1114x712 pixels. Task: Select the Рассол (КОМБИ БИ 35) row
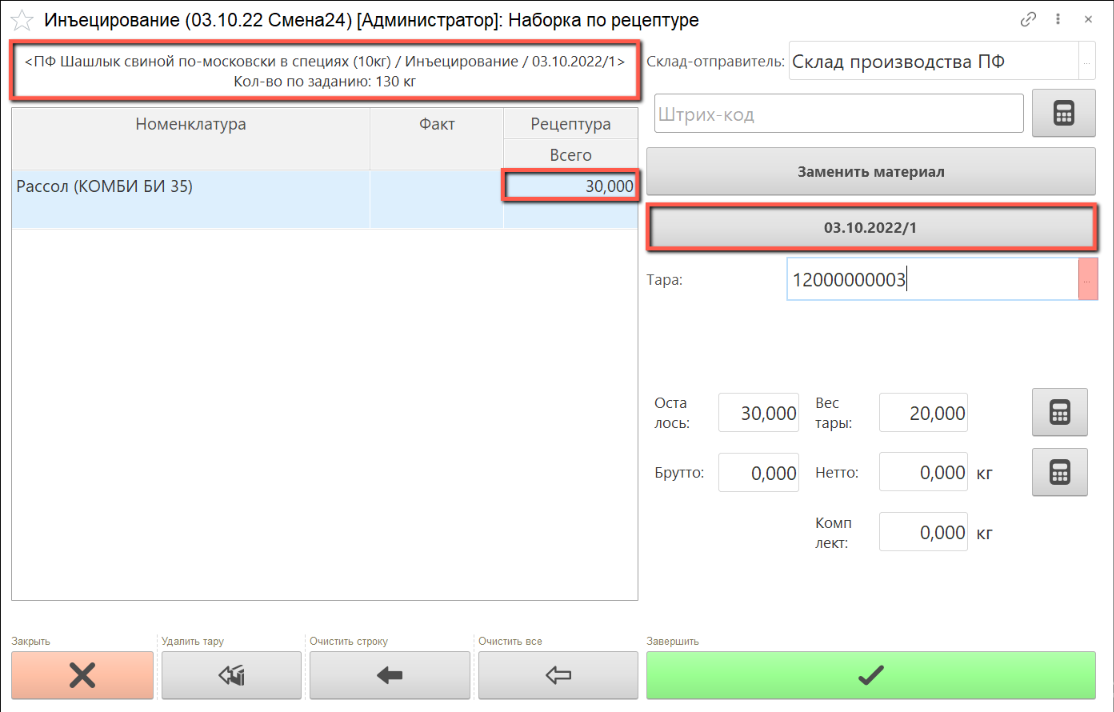click(190, 186)
